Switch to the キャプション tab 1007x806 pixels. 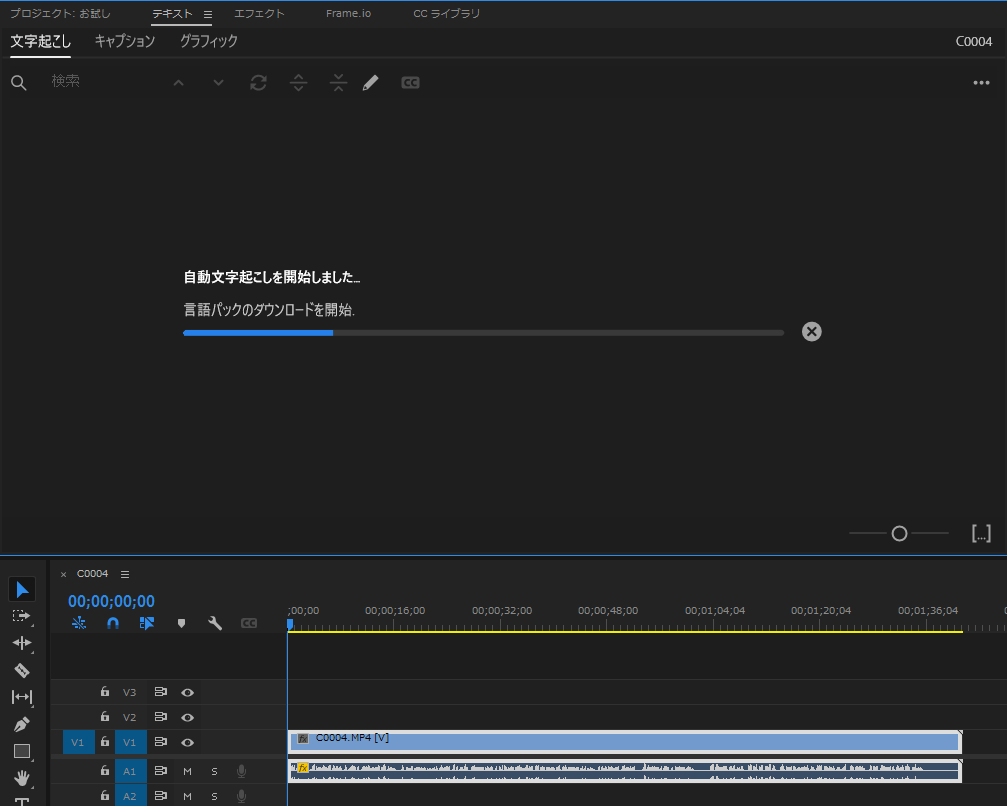click(x=123, y=42)
